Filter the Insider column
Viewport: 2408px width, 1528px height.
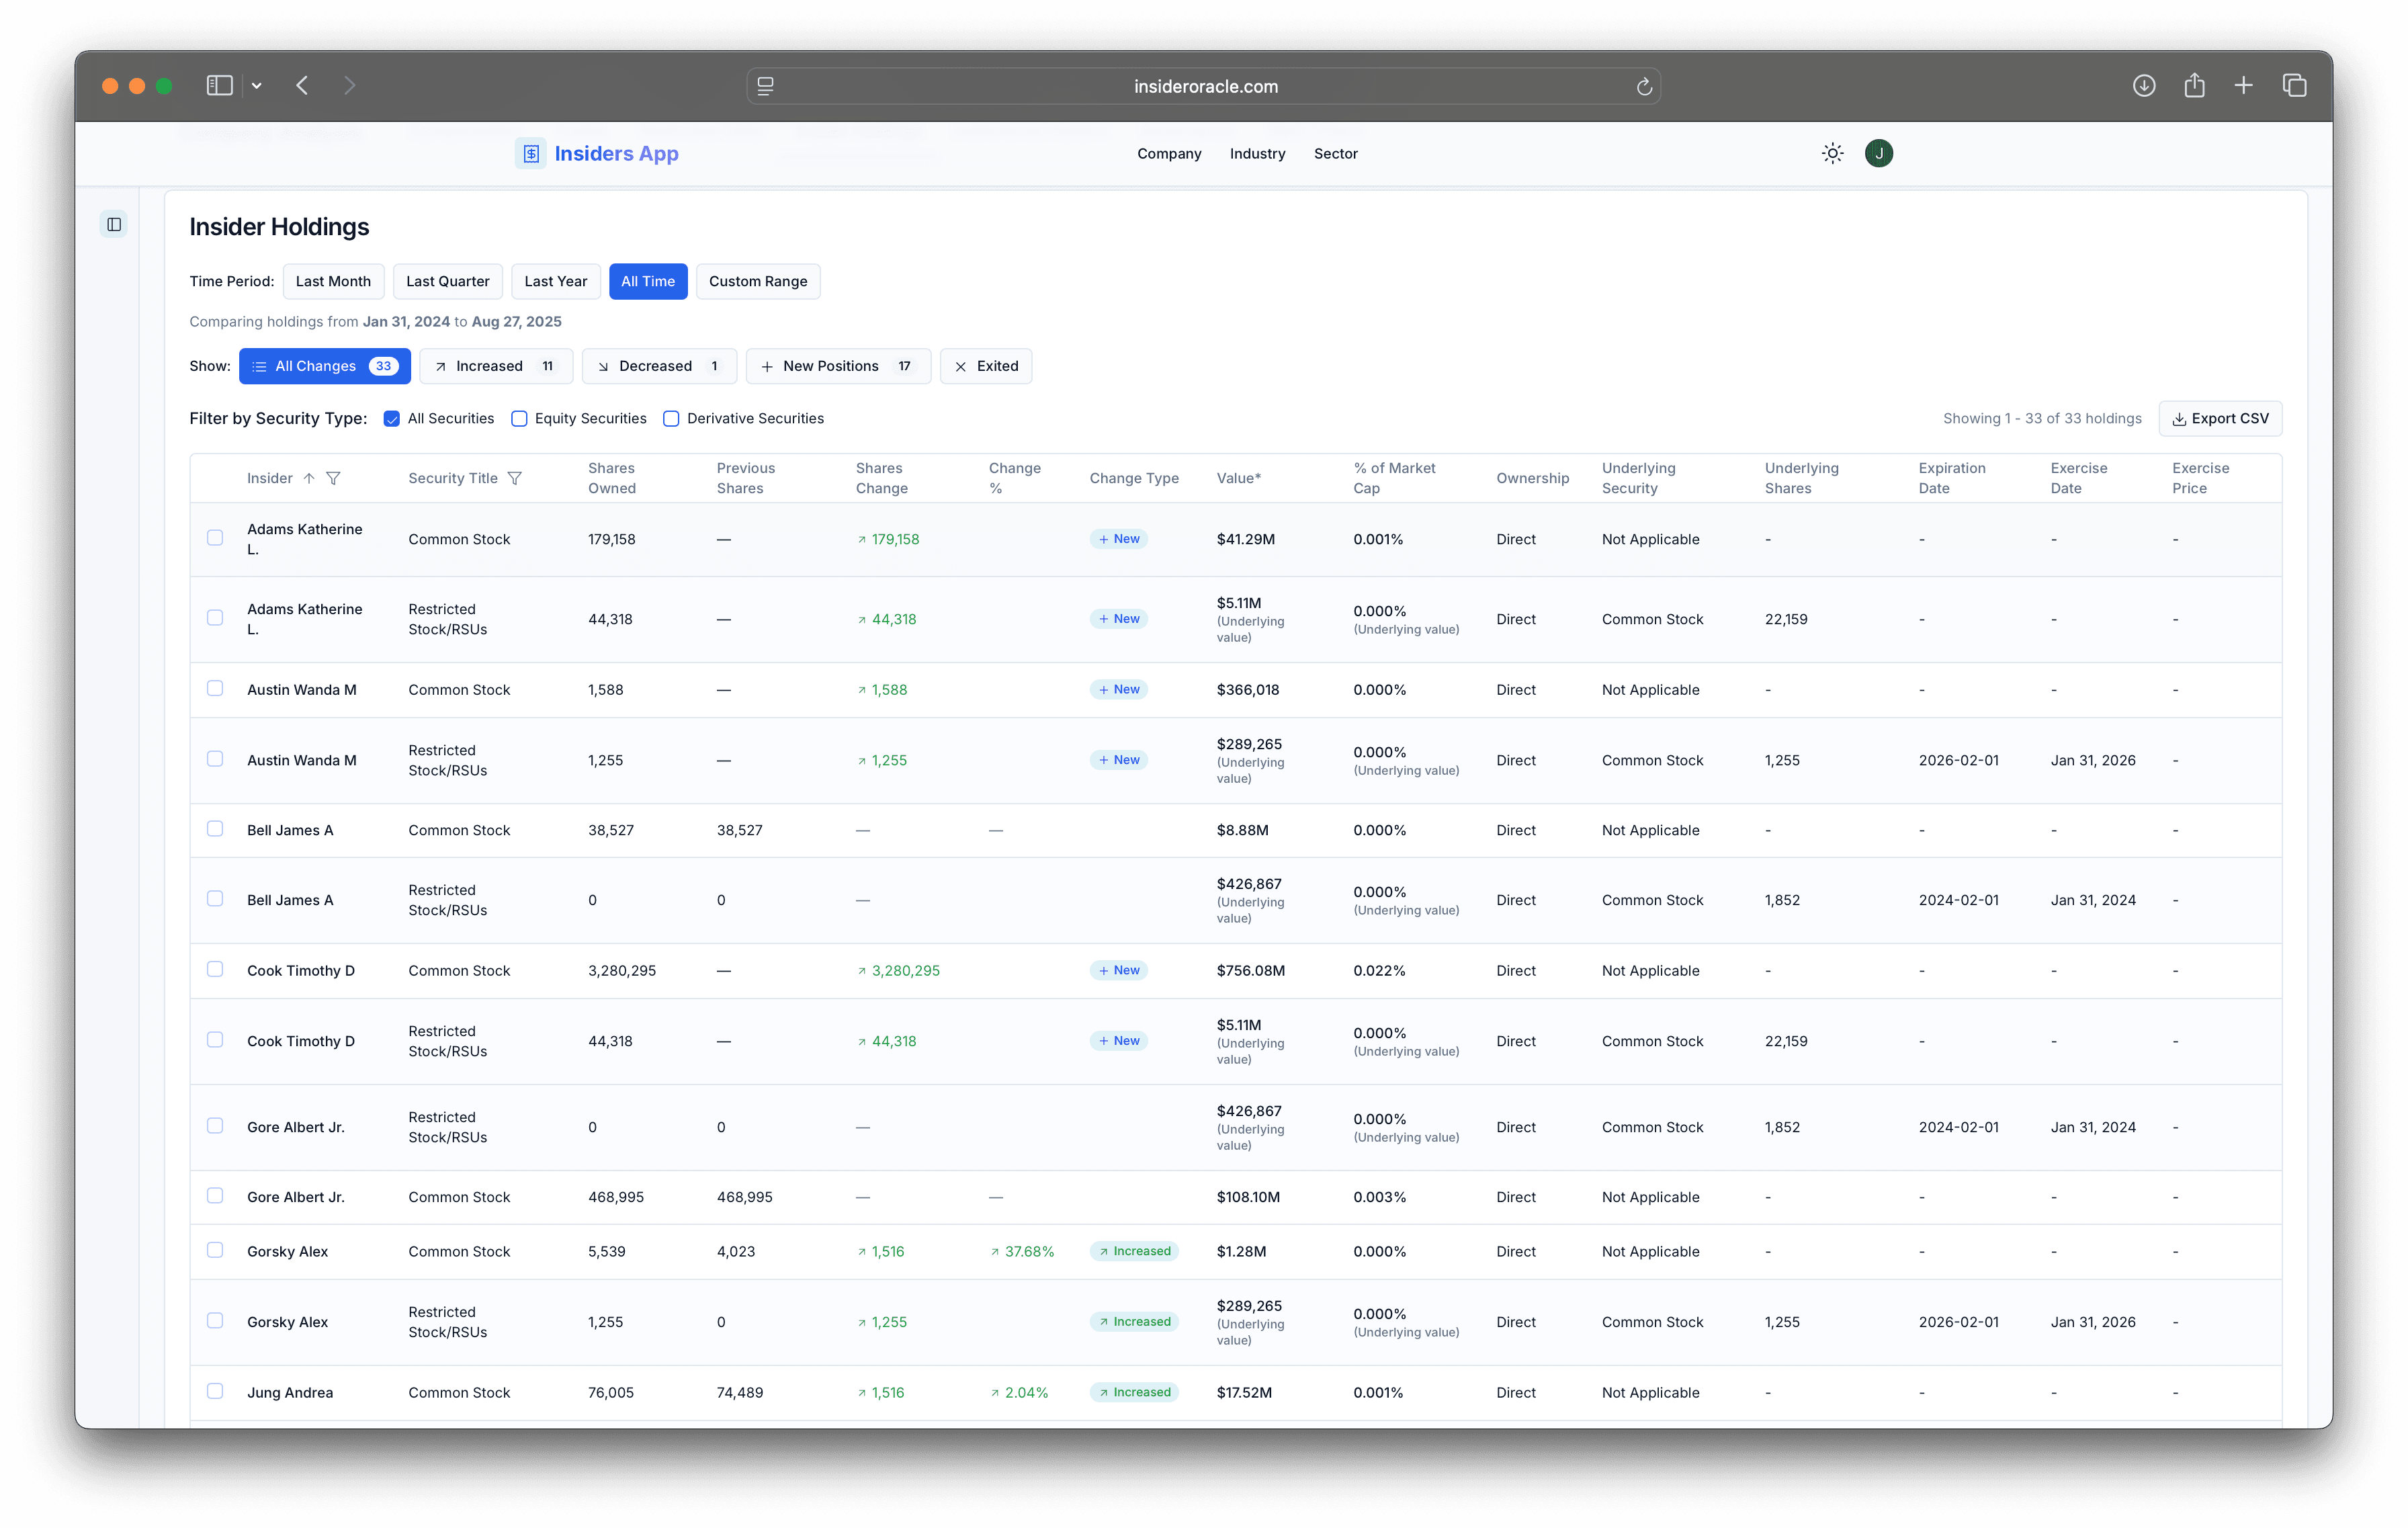(x=334, y=478)
